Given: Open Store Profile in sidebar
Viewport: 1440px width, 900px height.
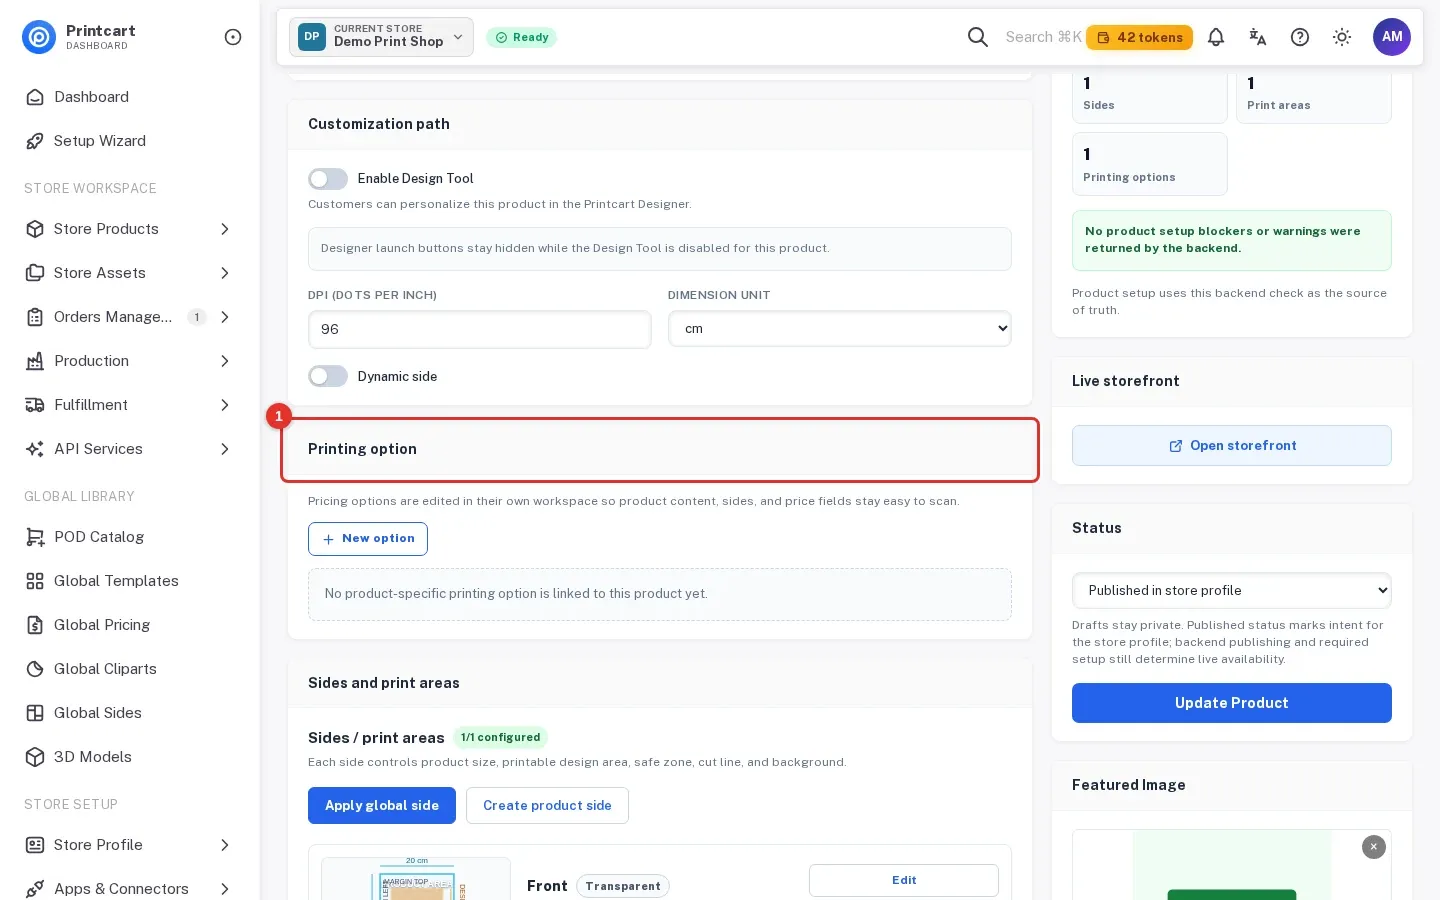Looking at the screenshot, I should pyautogui.click(x=130, y=845).
